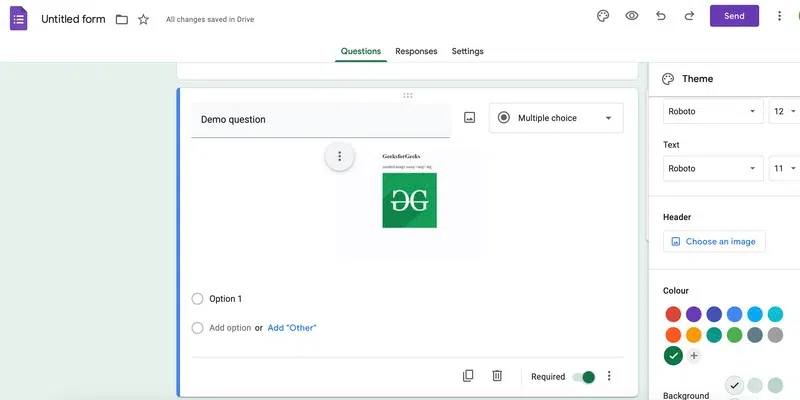Select the blue-grey colour swatch
The image size is (800, 400).
(x=755, y=335)
